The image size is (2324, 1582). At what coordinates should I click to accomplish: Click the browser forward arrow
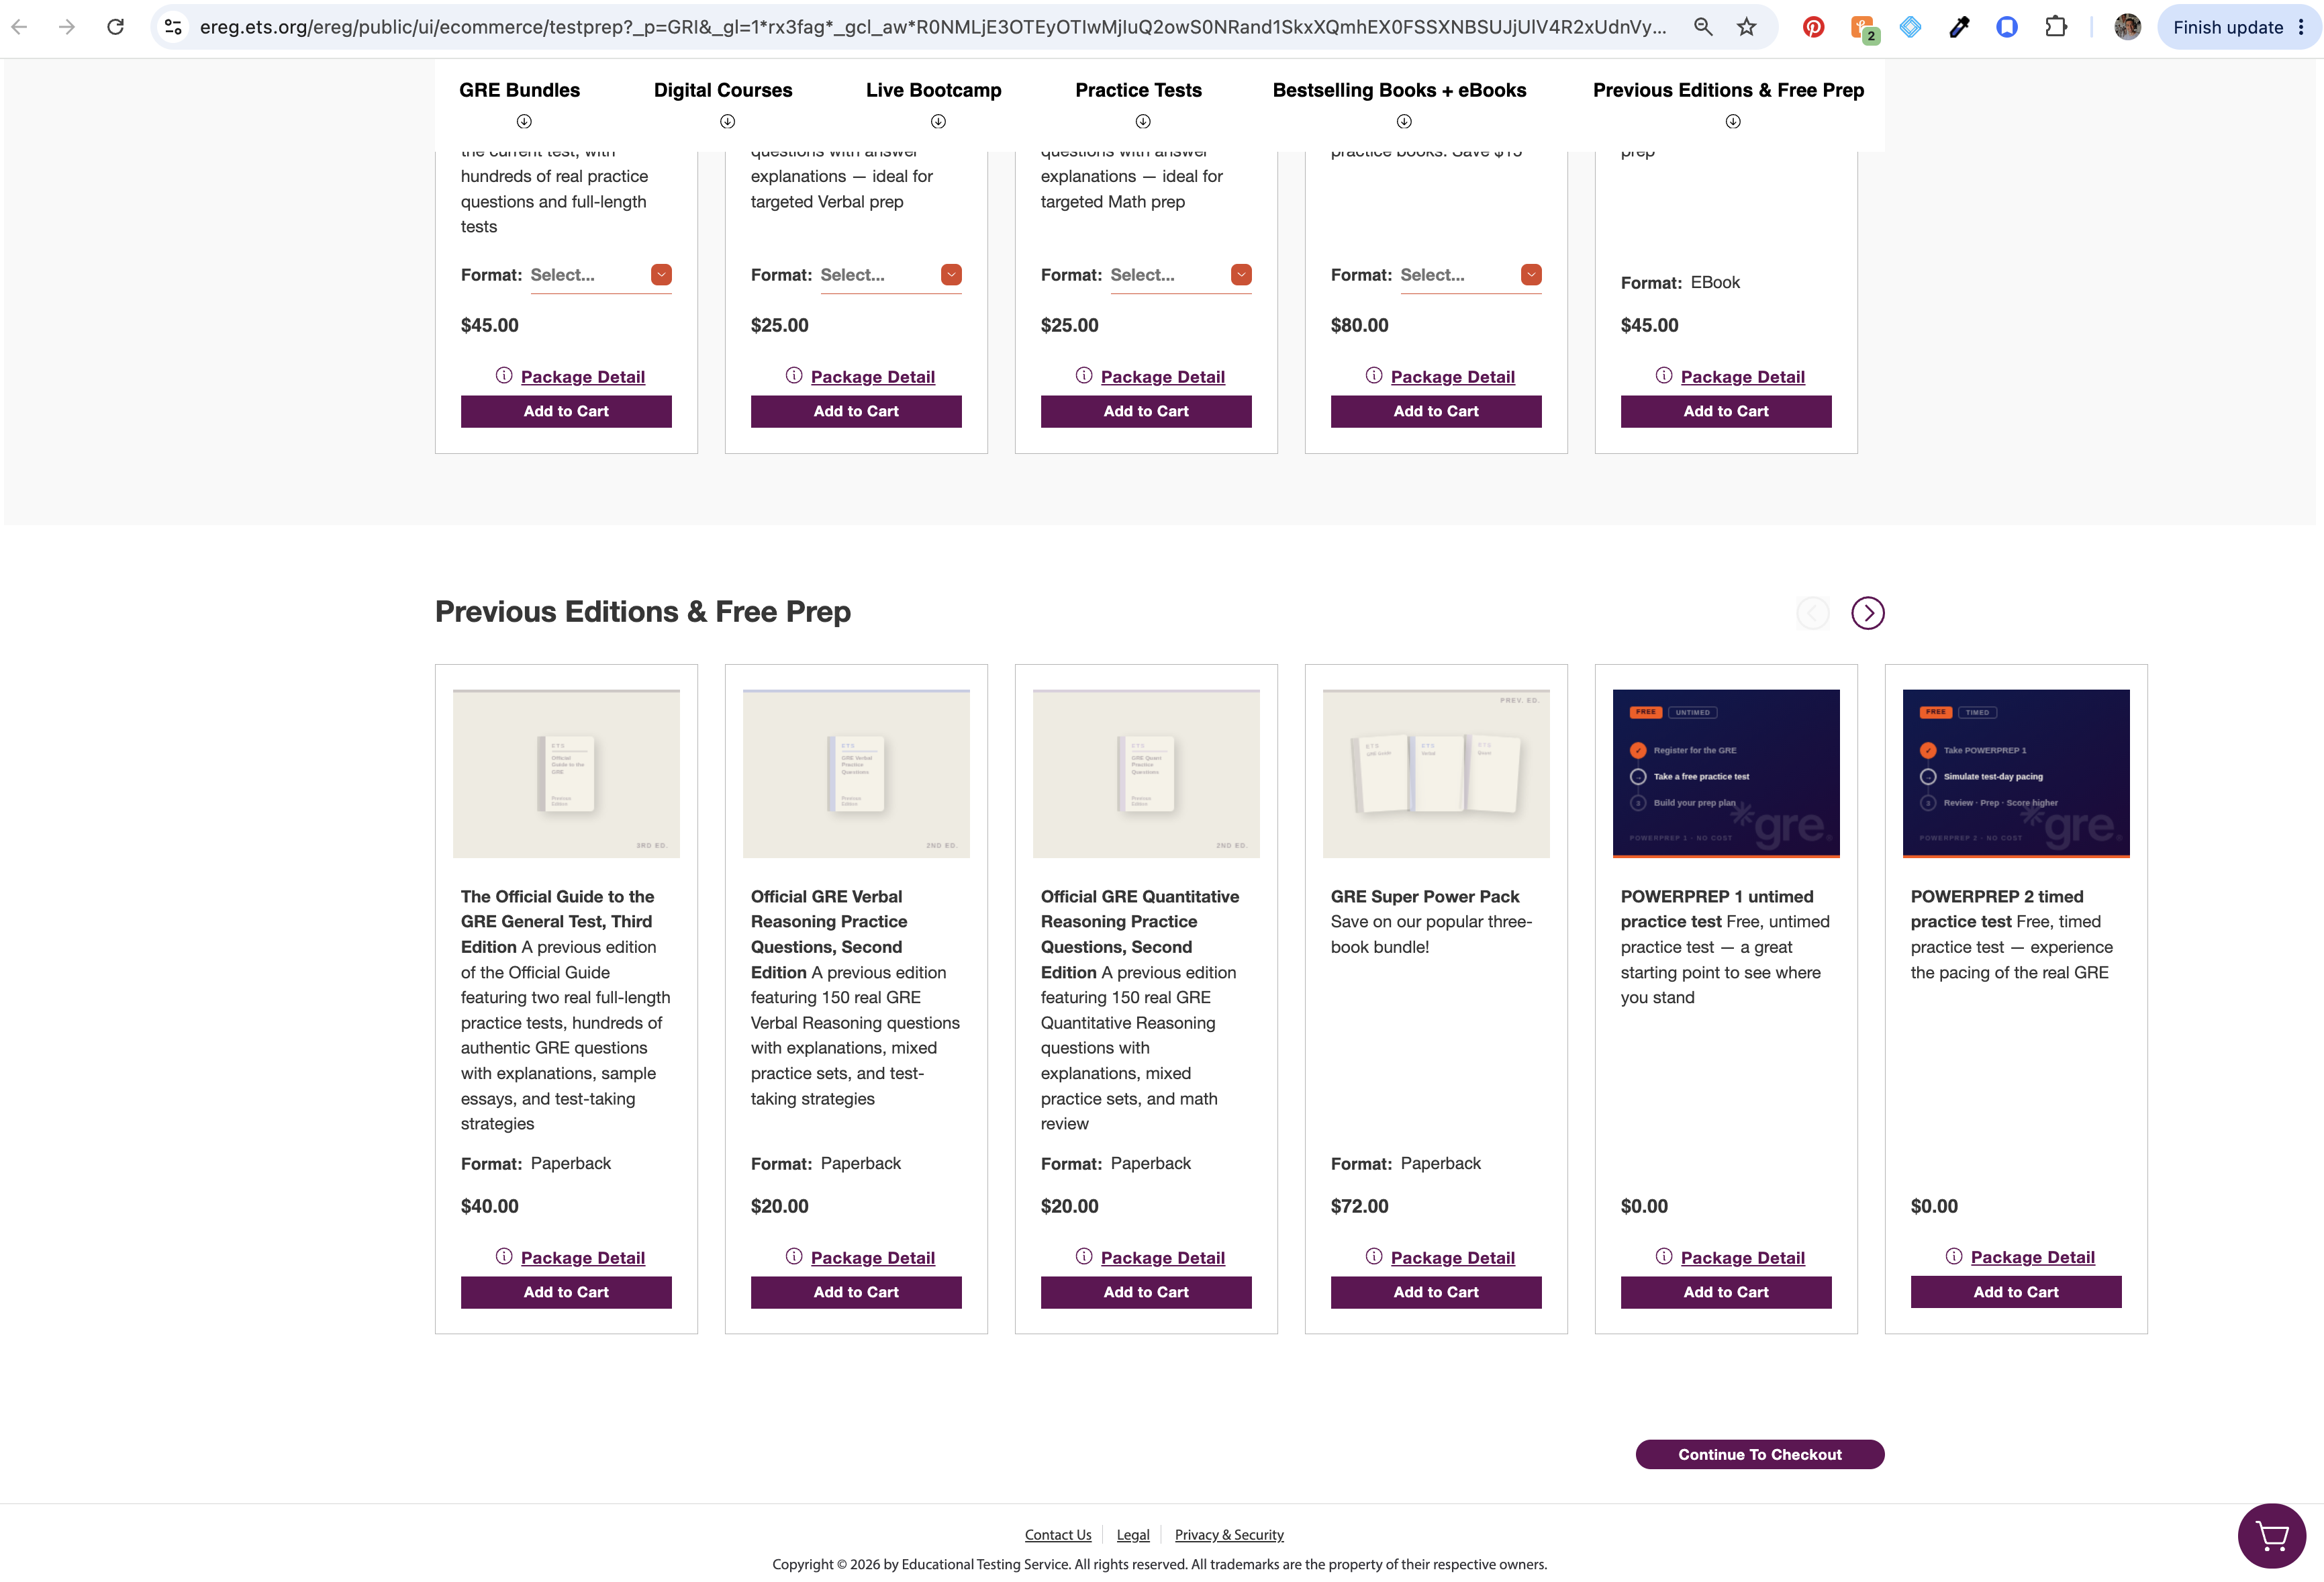[x=67, y=27]
